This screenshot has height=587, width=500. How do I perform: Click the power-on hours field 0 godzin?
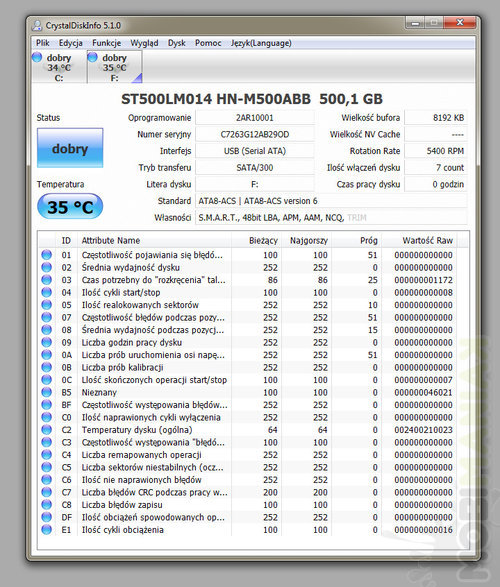click(x=436, y=184)
